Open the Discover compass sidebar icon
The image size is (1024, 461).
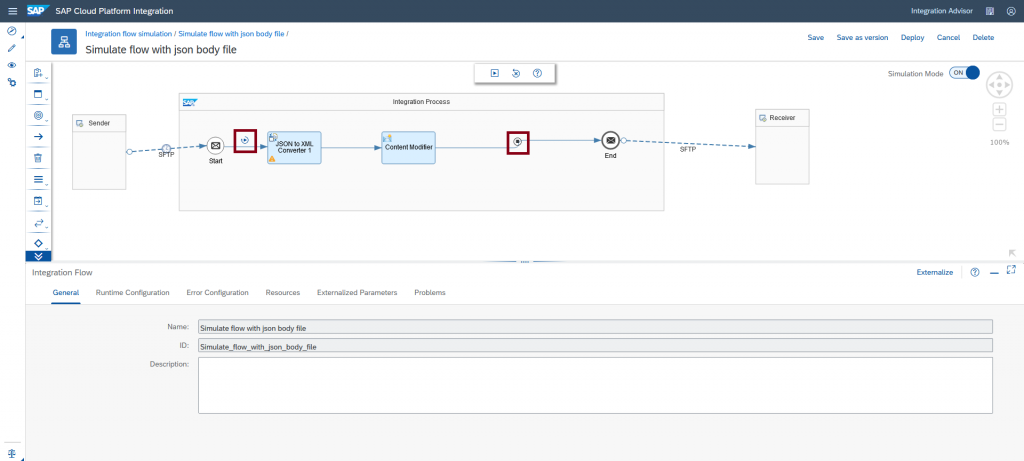pos(12,31)
